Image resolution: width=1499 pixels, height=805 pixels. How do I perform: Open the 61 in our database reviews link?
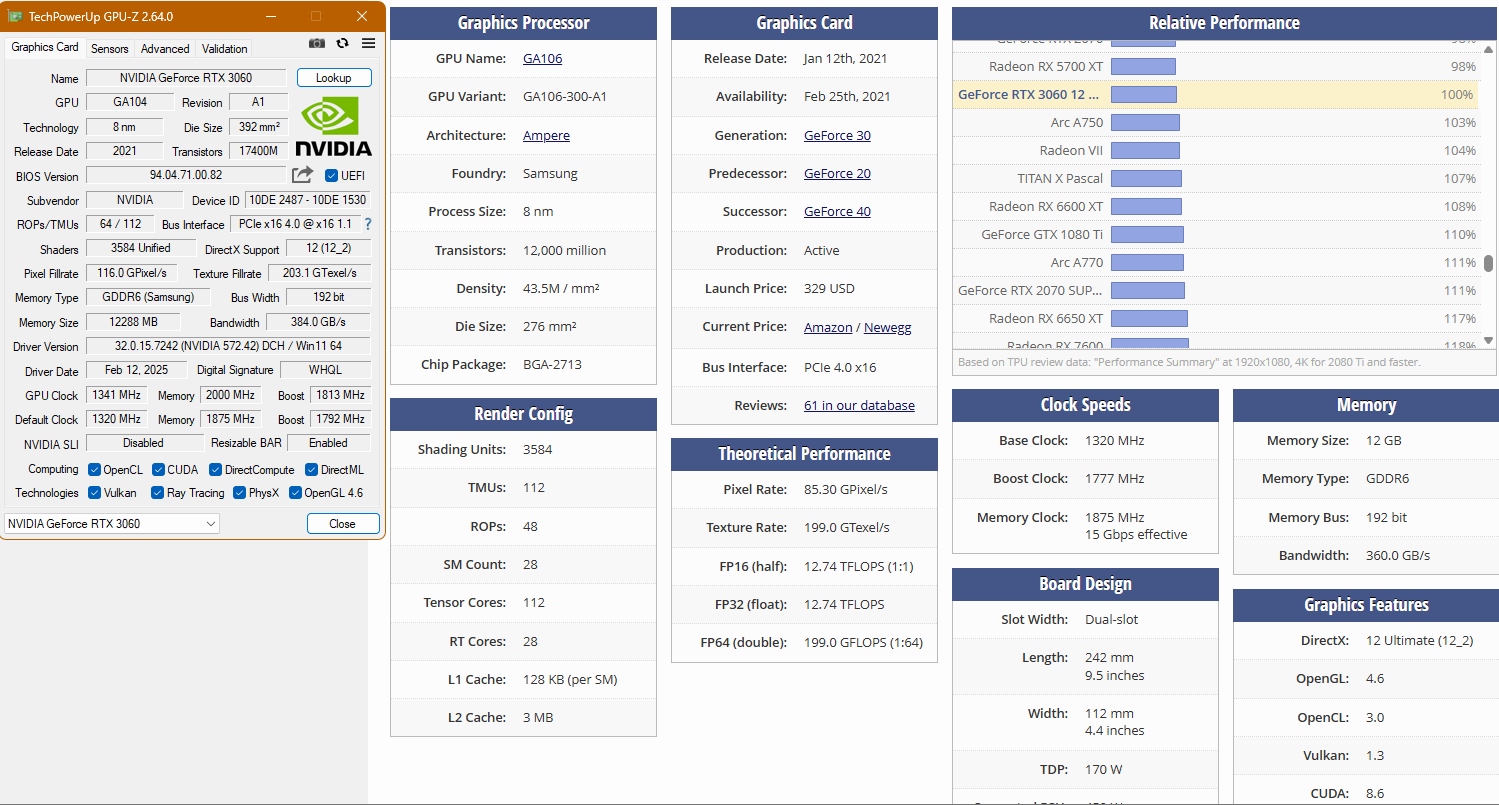click(x=859, y=405)
